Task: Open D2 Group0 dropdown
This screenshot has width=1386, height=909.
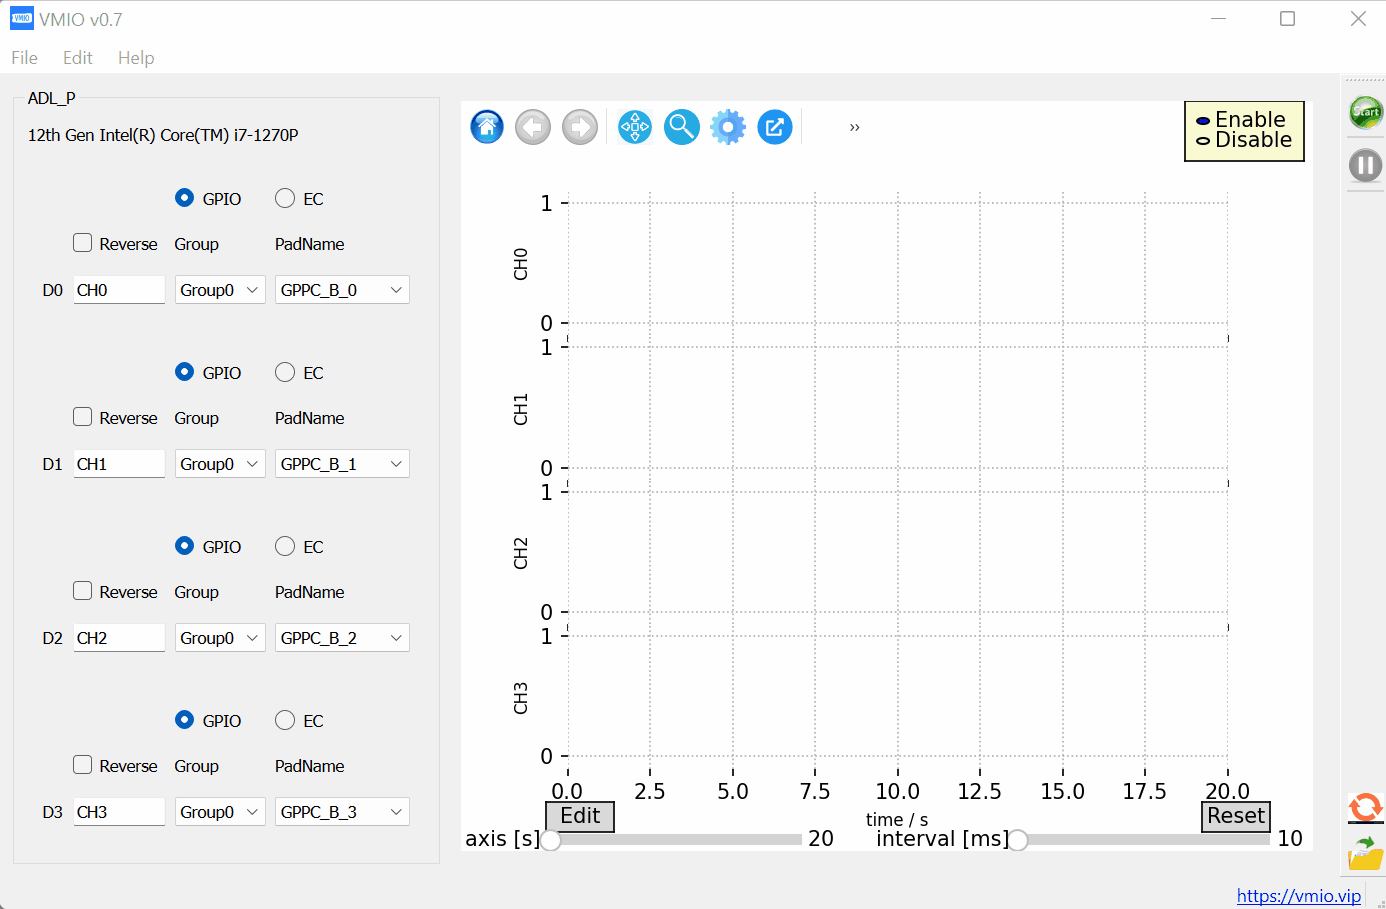Action: tap(220, 638)
